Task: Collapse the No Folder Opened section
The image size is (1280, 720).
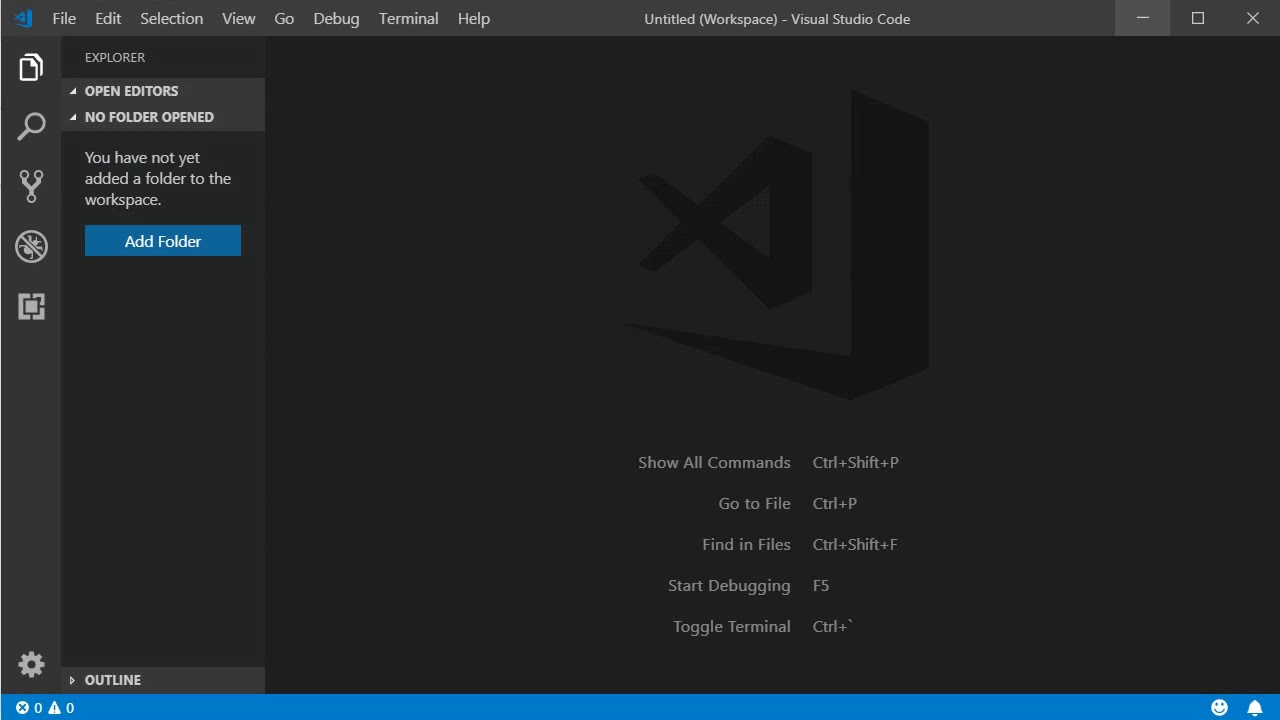Action: pyautogui.click(x=163, y=117)
